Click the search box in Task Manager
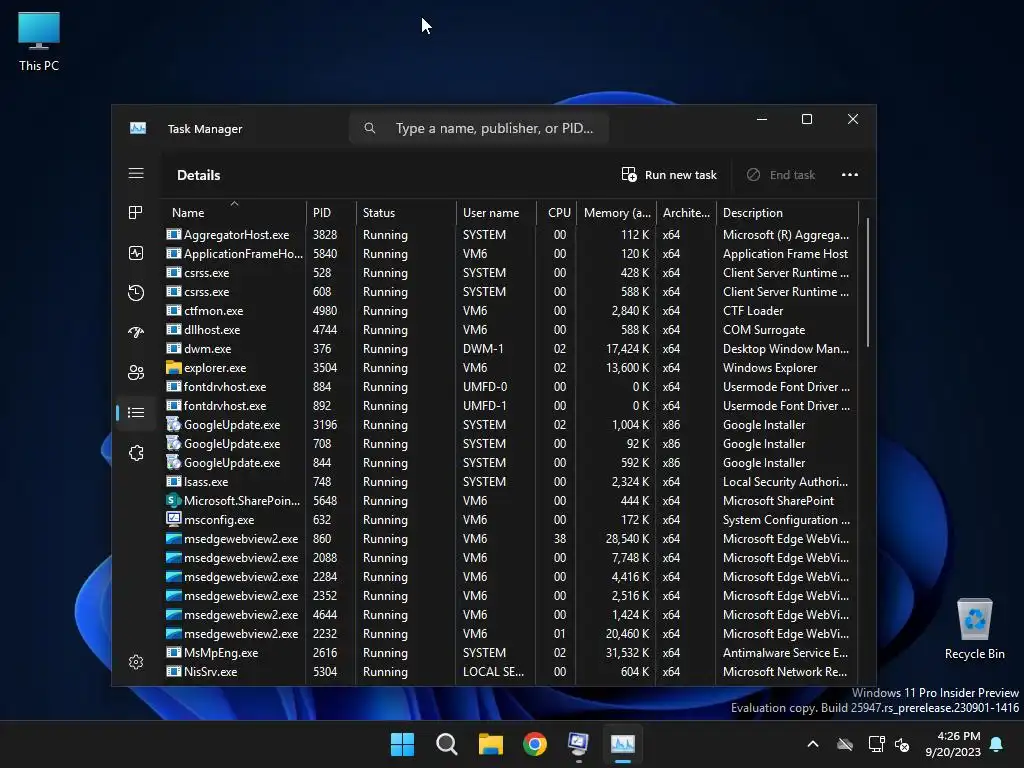 [x=479, y=128]
